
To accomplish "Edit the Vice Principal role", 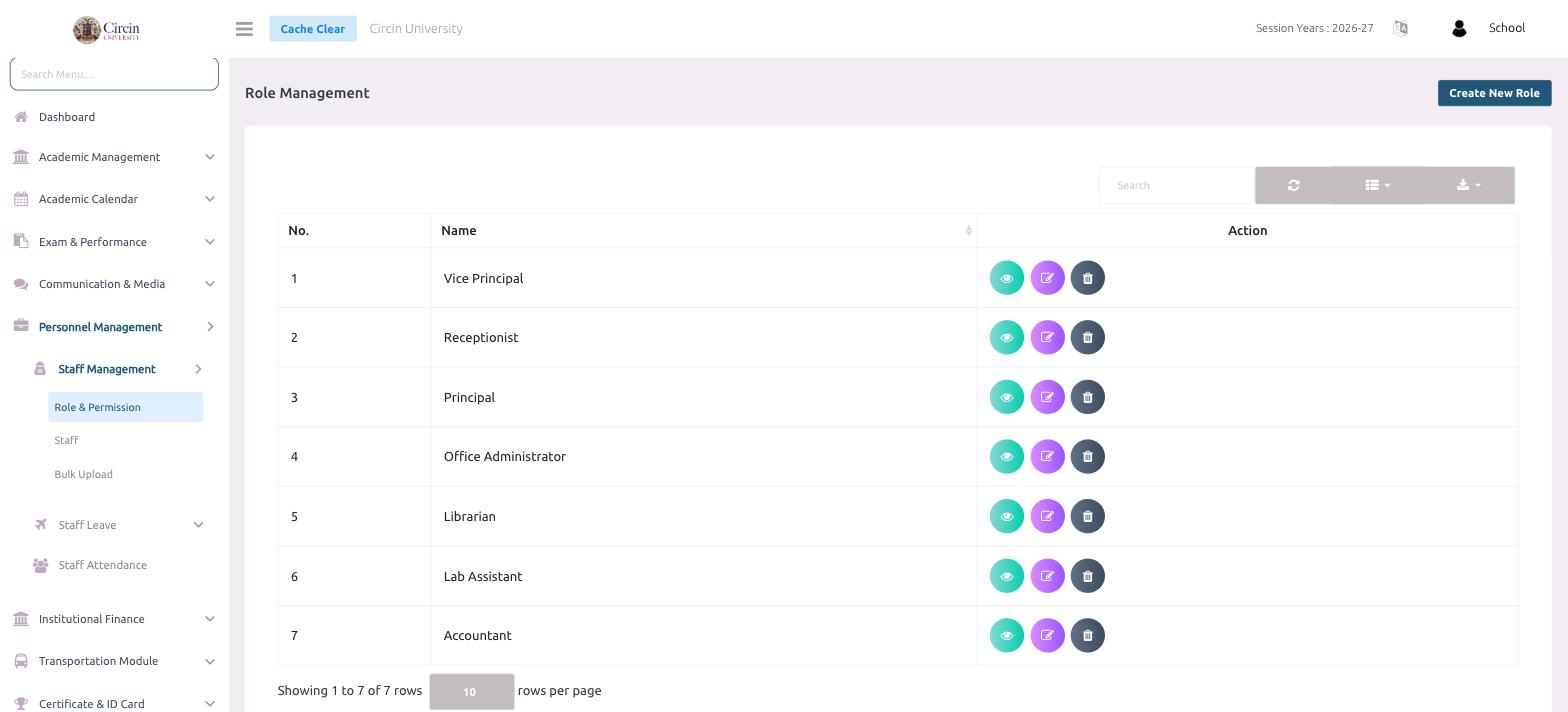I will click(x=1047, y=278).
